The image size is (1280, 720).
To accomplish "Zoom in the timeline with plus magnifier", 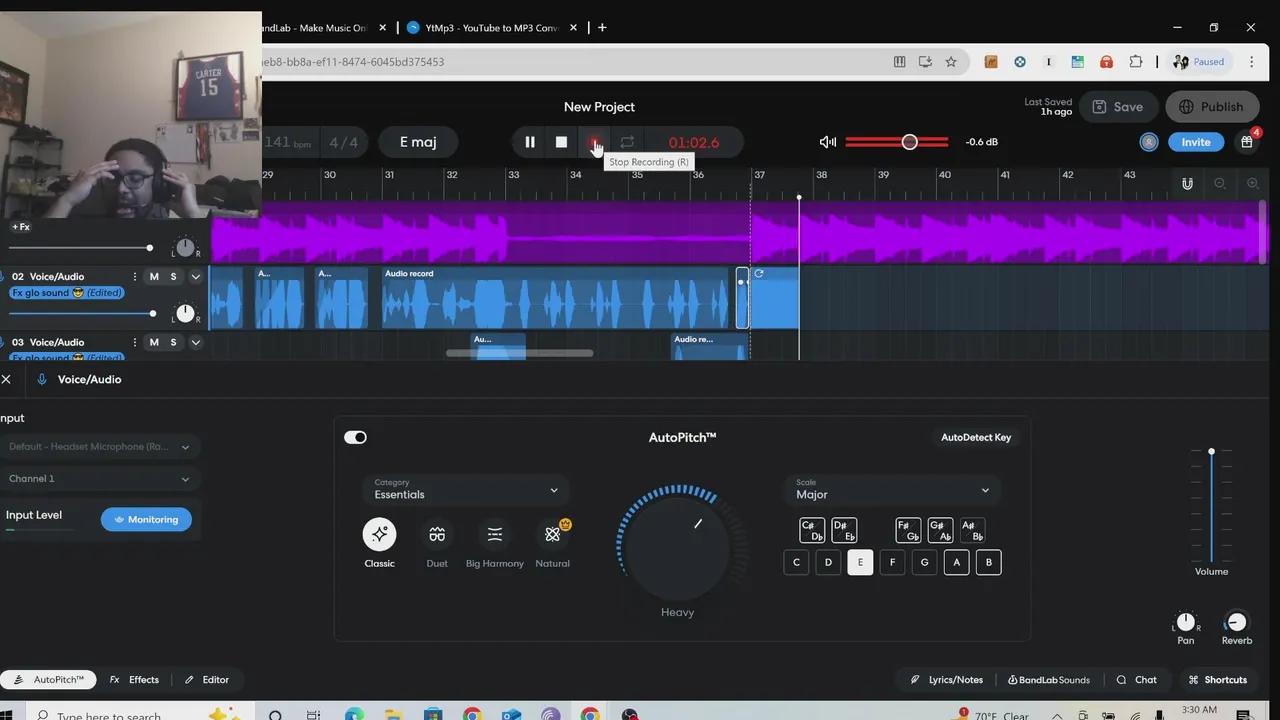I will pos(1253,183).
